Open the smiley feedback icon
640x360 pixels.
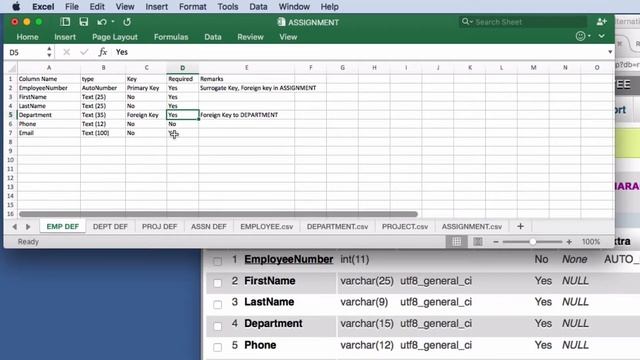click(x=580, y=36)
